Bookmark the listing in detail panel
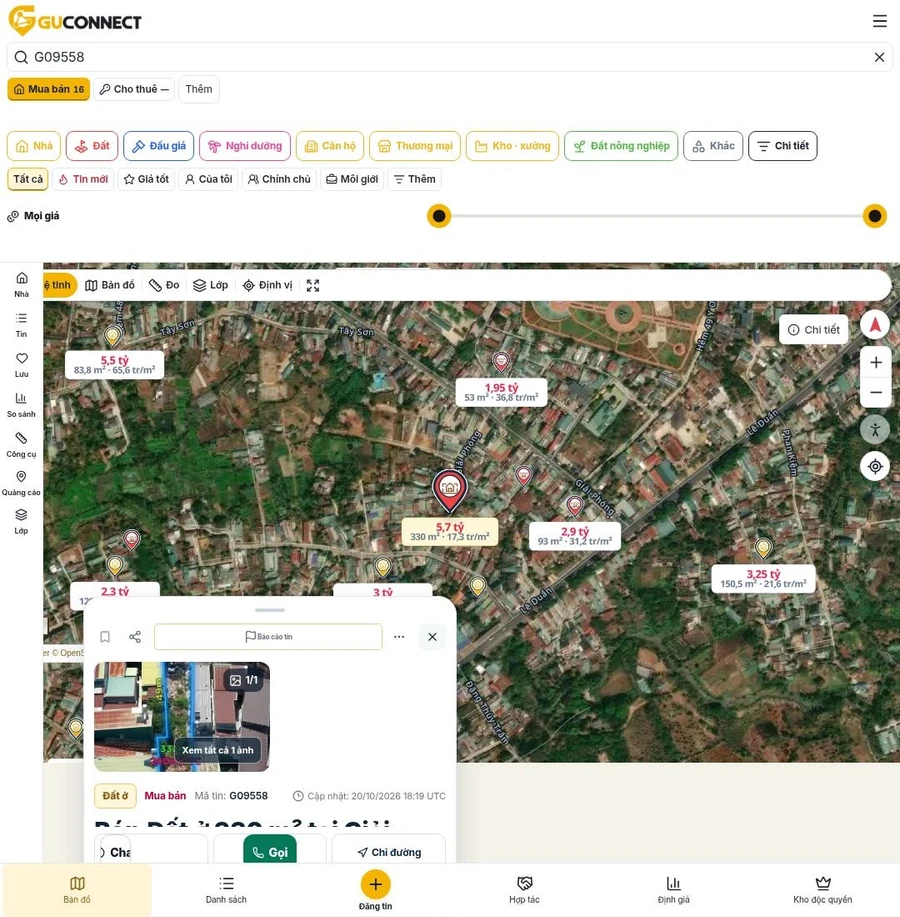Screen dimensions: 900x917 [105, 637]
